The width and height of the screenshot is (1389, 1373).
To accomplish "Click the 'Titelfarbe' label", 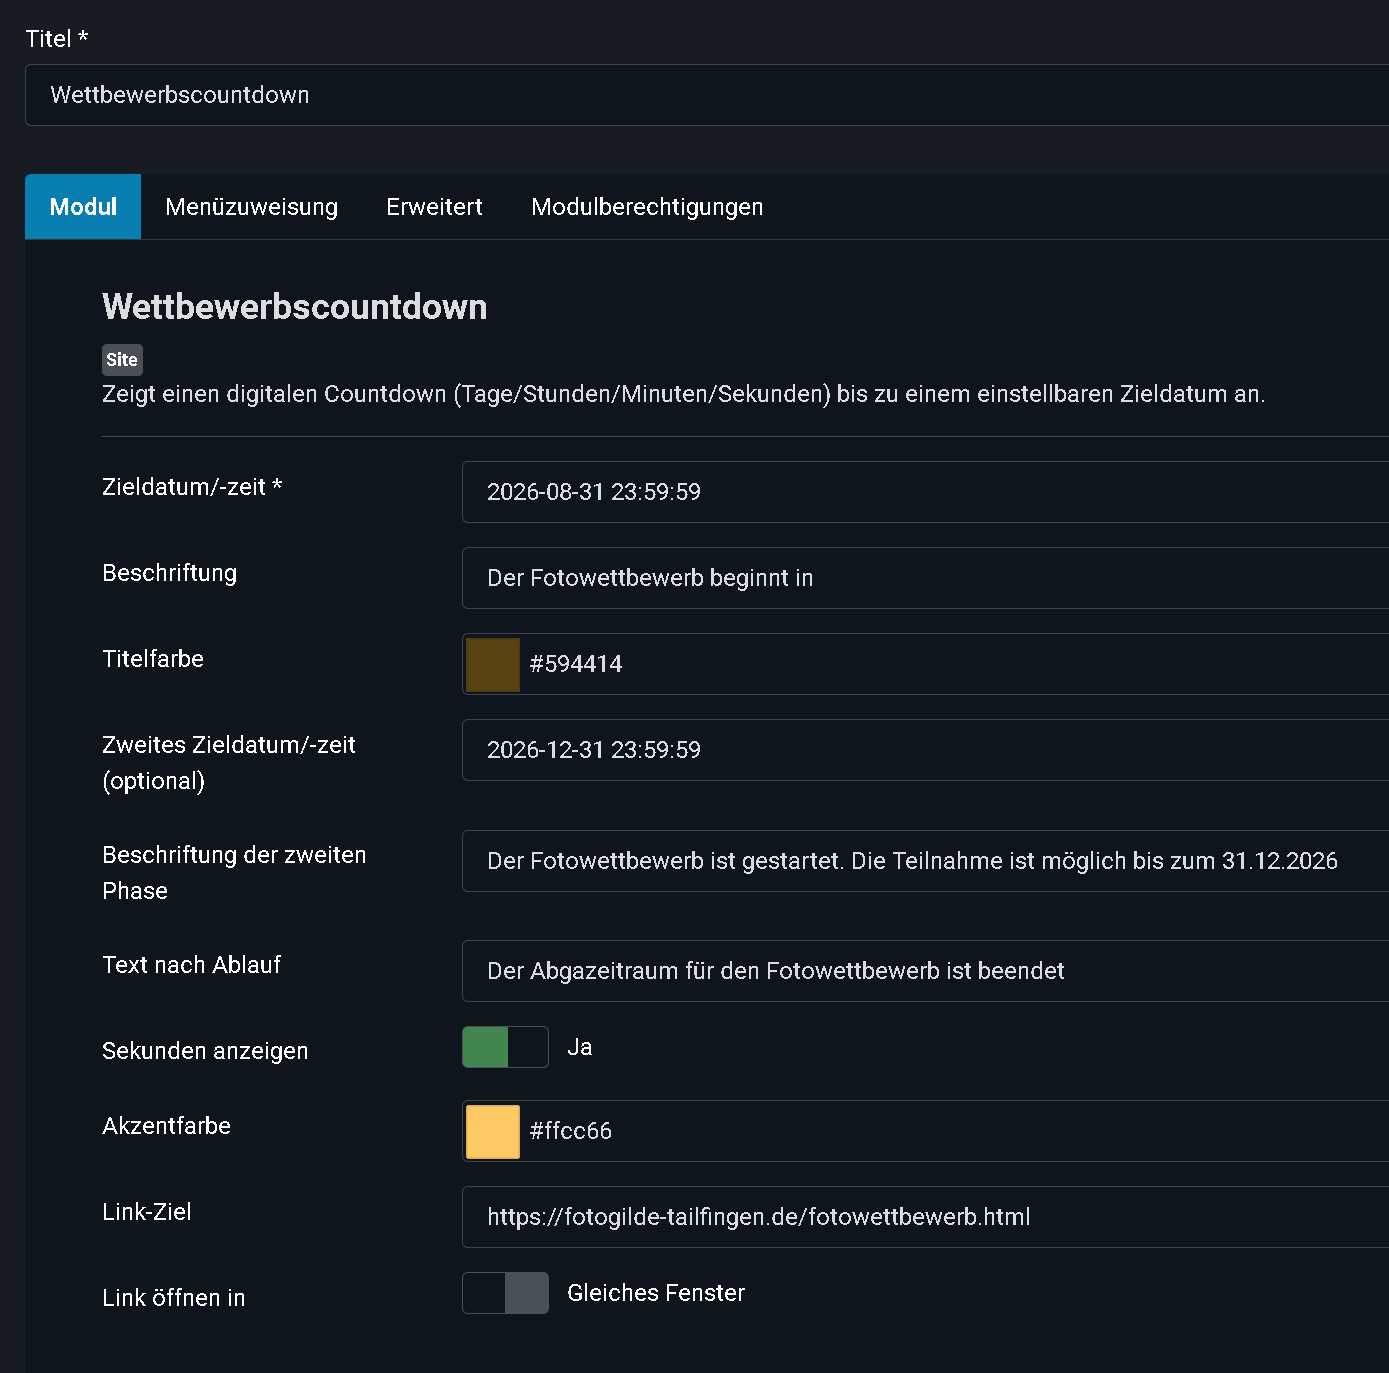I will 153,659.
